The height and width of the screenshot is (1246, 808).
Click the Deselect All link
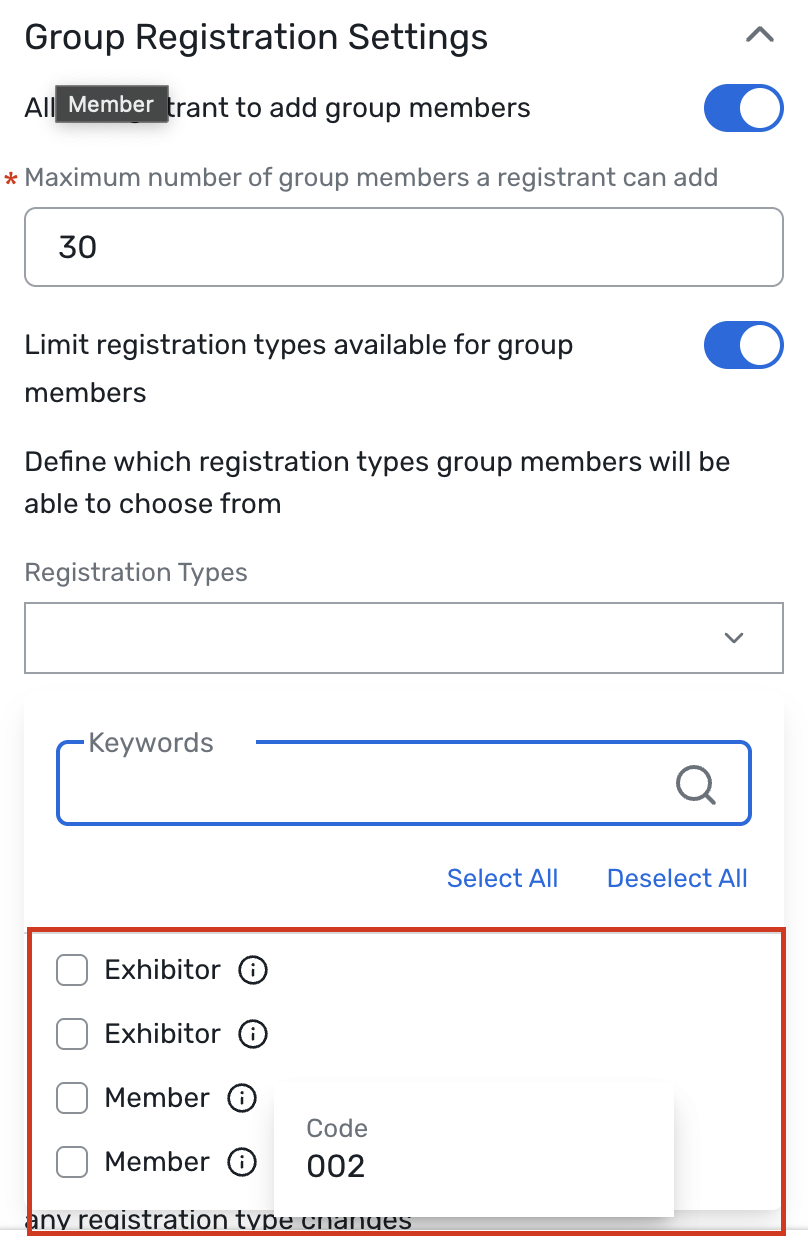677,878
